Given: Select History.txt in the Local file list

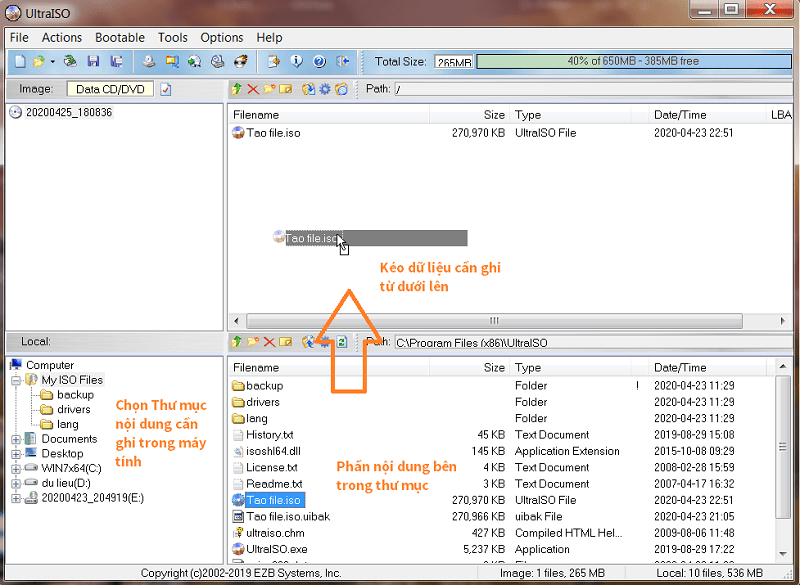Looking at the screenshot, I should pos(269,435).
